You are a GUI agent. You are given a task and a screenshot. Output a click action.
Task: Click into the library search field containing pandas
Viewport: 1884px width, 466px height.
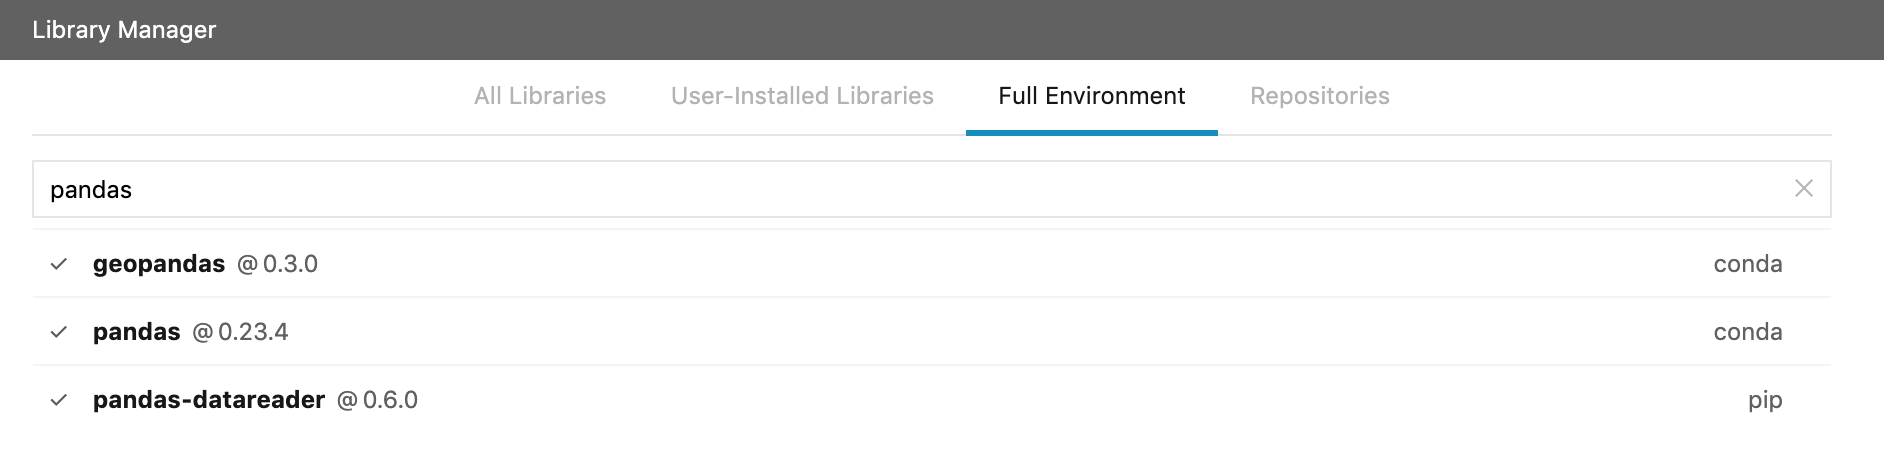(x=931, y=189)
